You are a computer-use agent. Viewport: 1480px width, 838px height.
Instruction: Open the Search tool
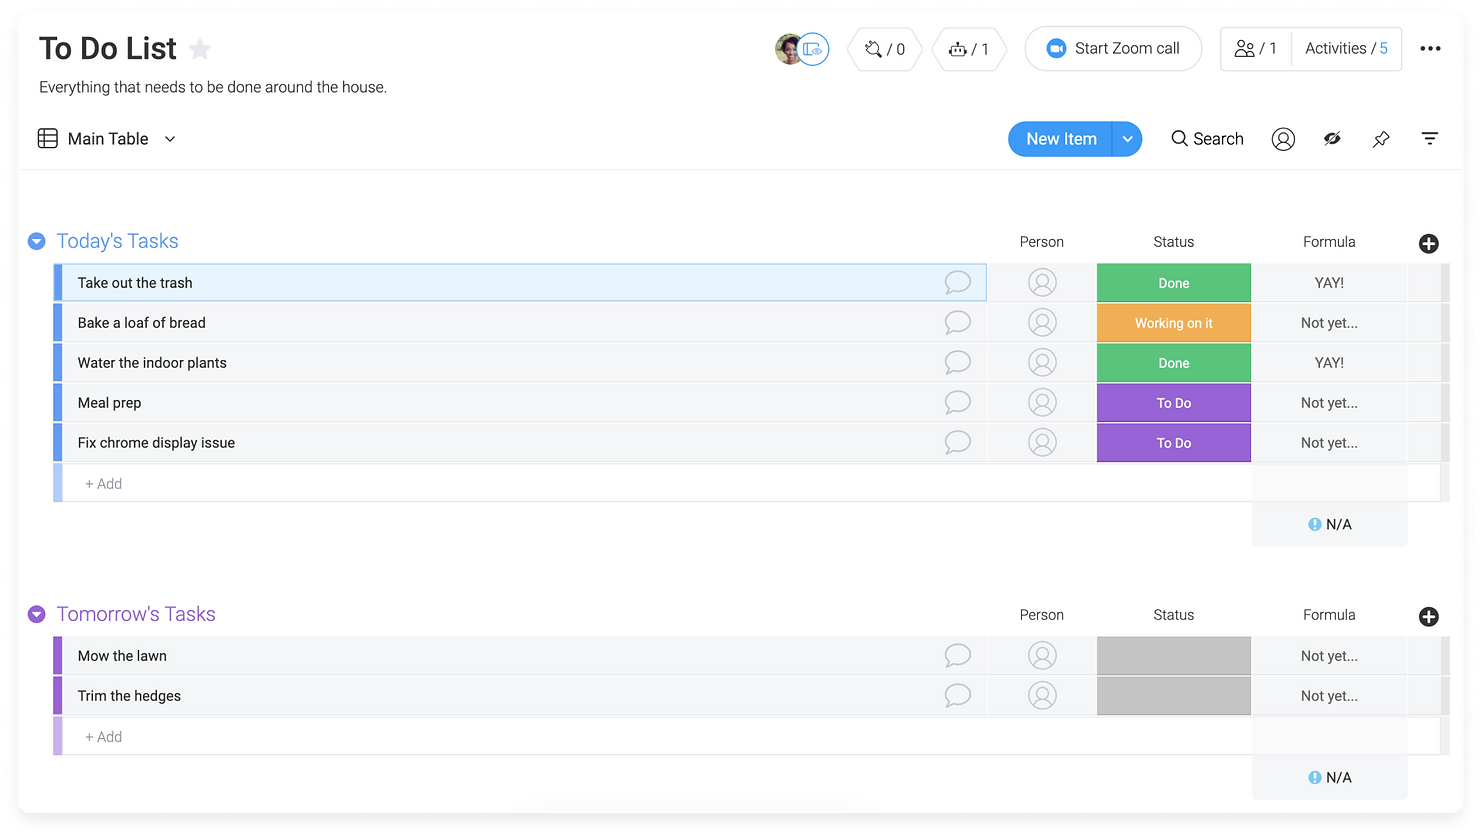pos(1207,139)
